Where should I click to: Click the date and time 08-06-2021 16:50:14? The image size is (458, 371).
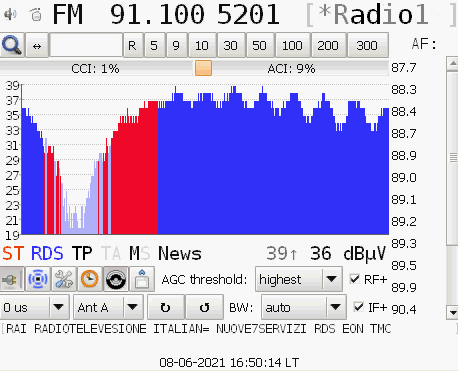229,362
